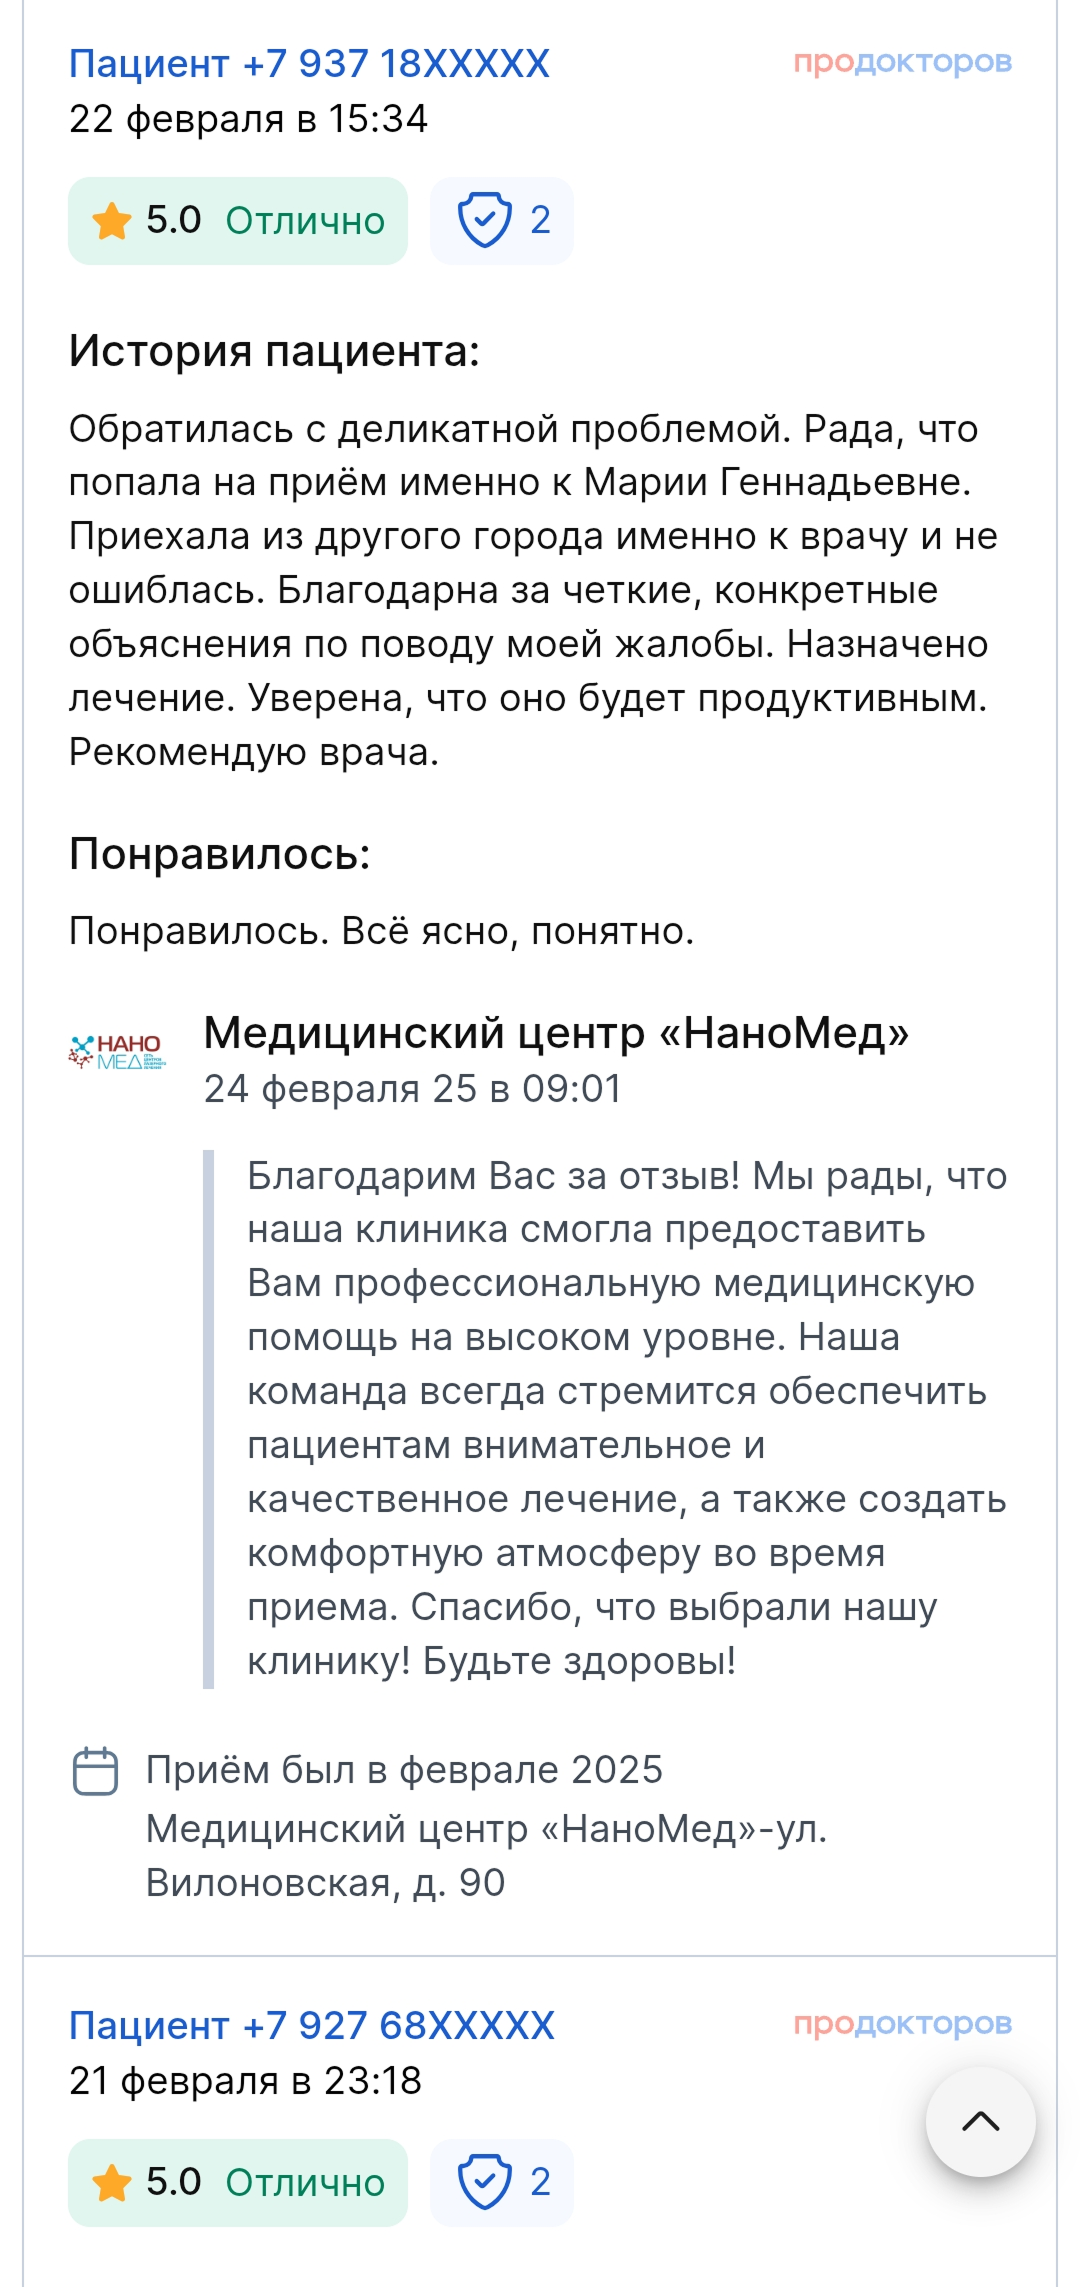Click the second review's date 21 февраля в 23:18
The height and width of the screenshot is (2287, 1080).
(x=245, y=2081)
